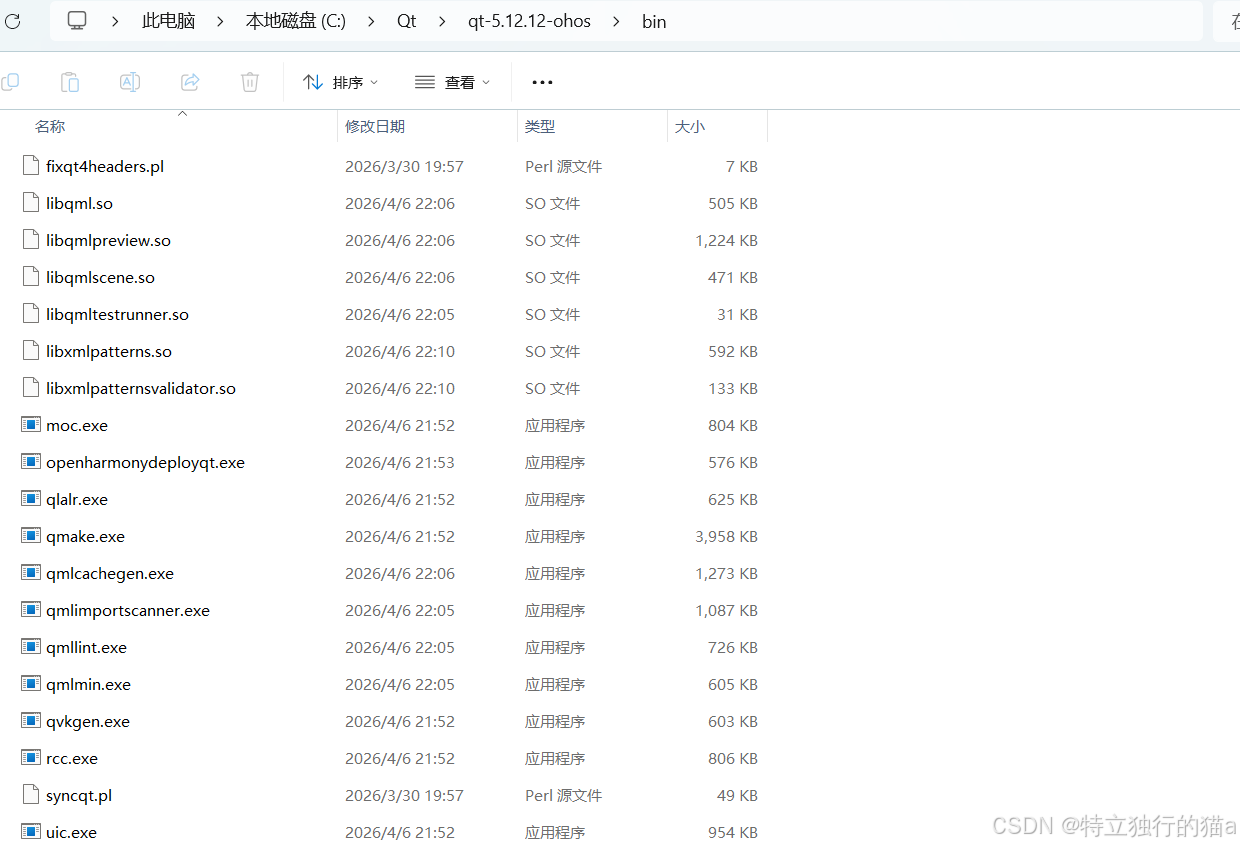This screenshot has height=845, width=1240.
Task: Expand the chevron after 此电脑 breadcrumb
Action: pos(220,21)
